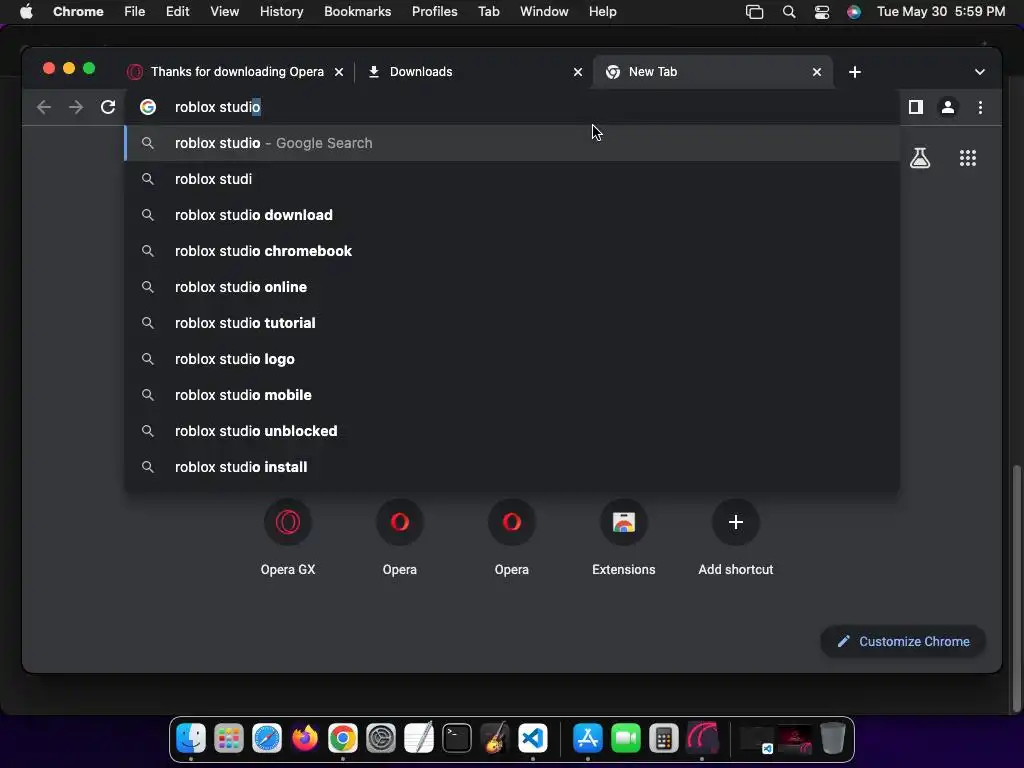Open GarageBand from the Dock
1024x768 pixels.
[x=494, y=738]
